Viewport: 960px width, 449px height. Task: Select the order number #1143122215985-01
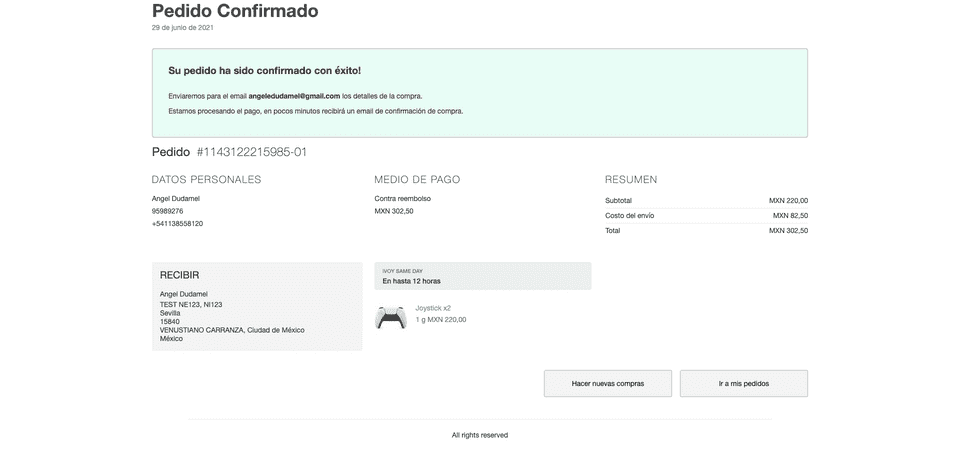point(252,152)
